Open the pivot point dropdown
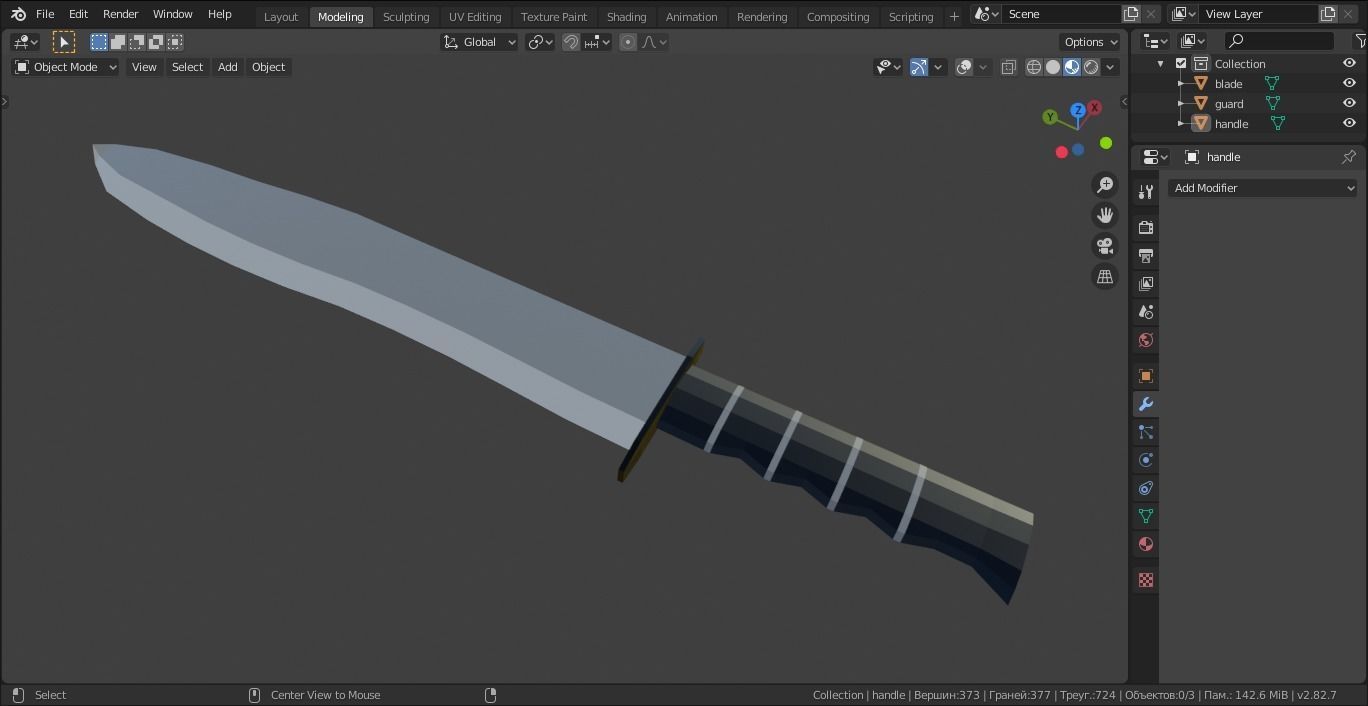 tap(540, 42)
